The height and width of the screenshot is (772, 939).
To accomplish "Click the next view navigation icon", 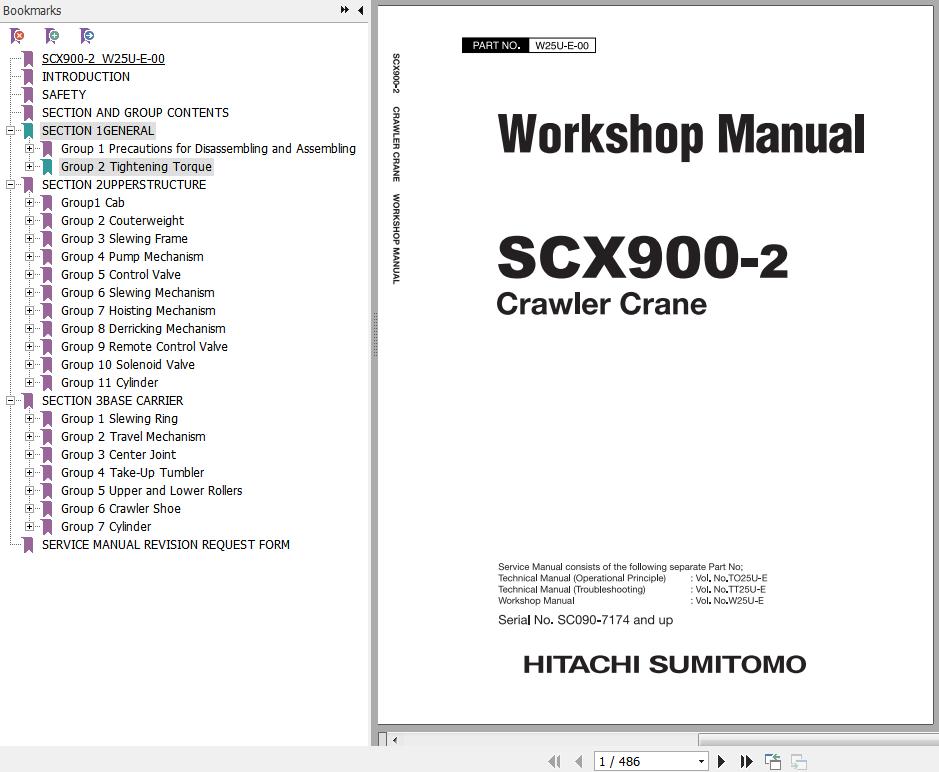I will (x=799, y=761).
